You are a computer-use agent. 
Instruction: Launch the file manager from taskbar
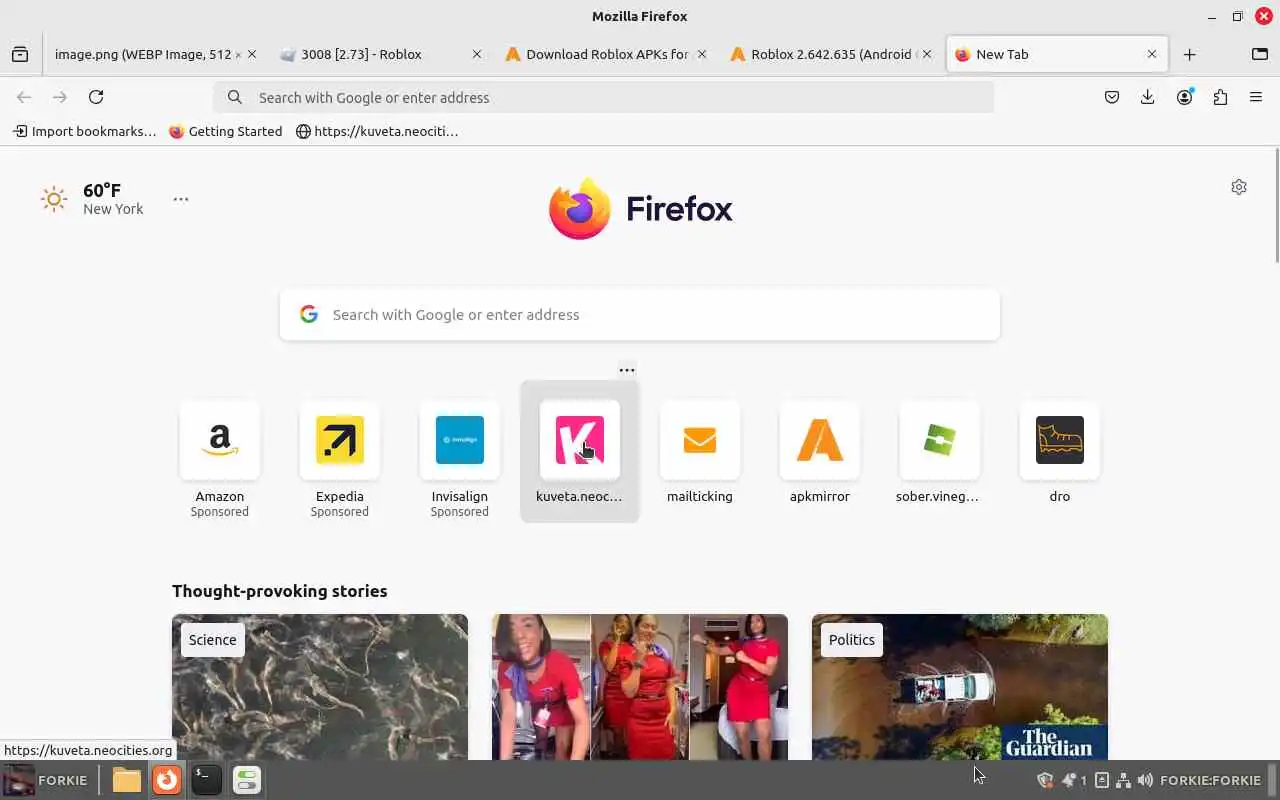click(127, 780)
